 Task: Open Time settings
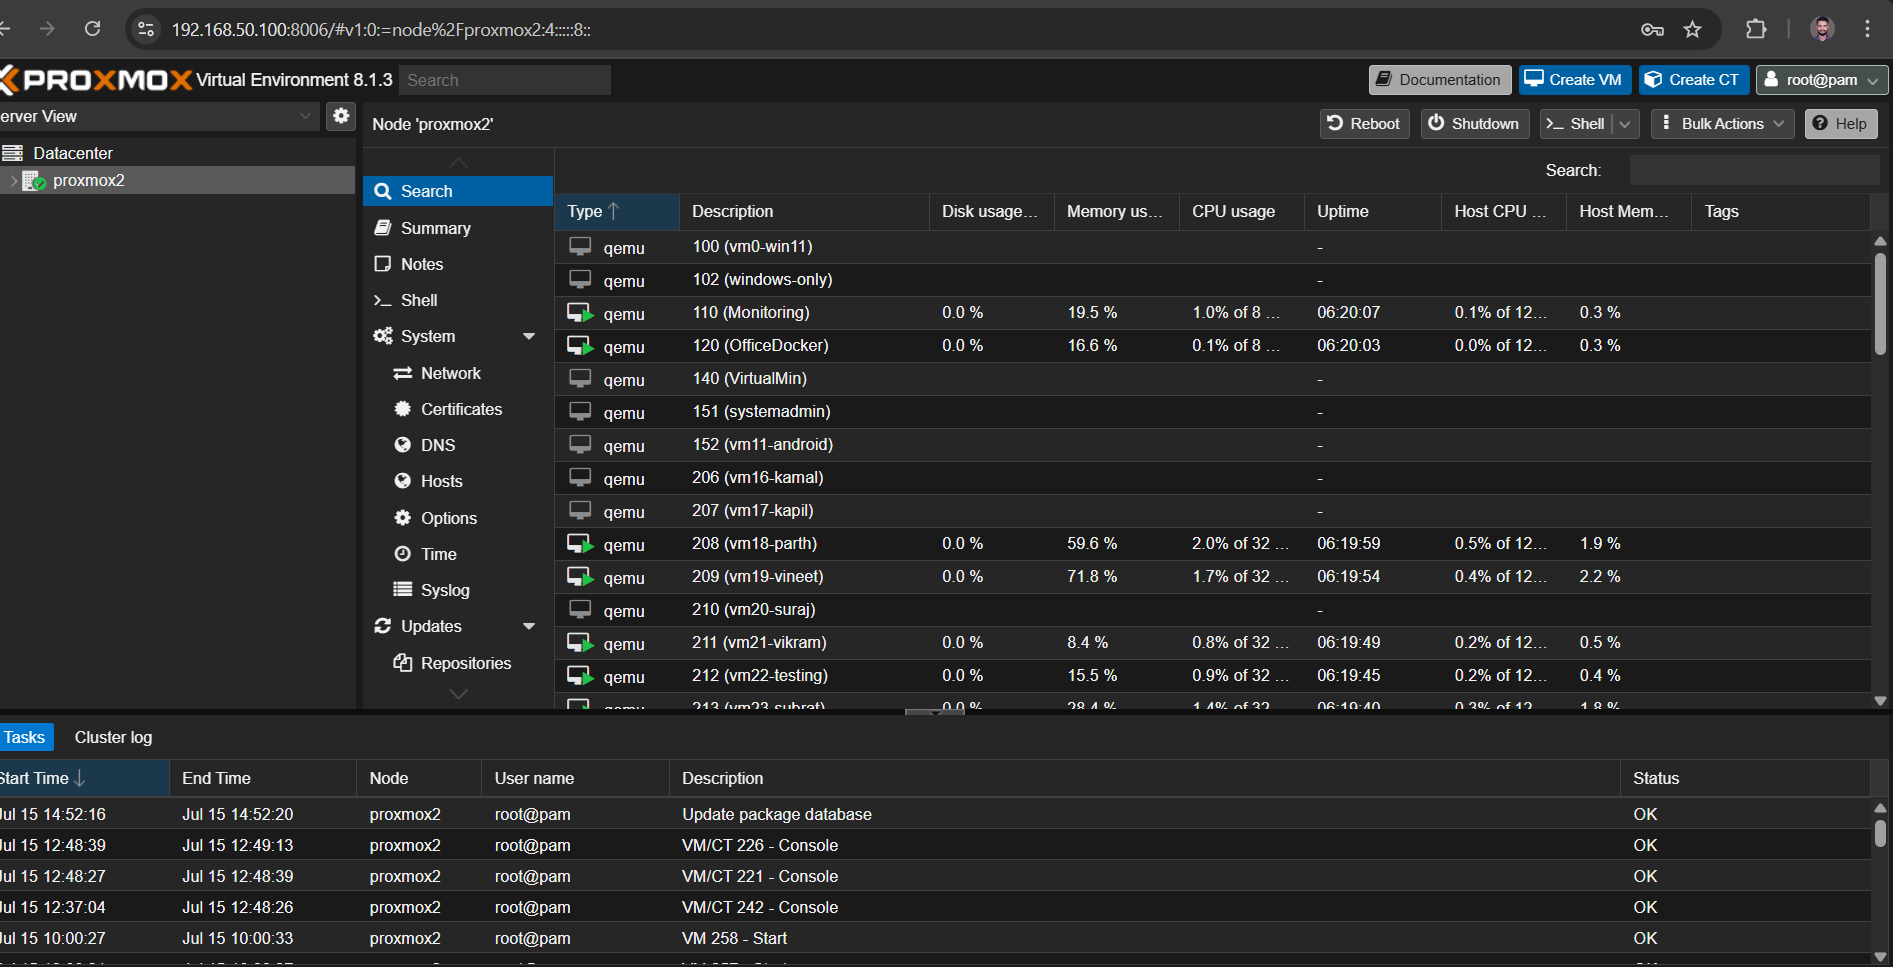pyautogui.click(x=458, y=554)
